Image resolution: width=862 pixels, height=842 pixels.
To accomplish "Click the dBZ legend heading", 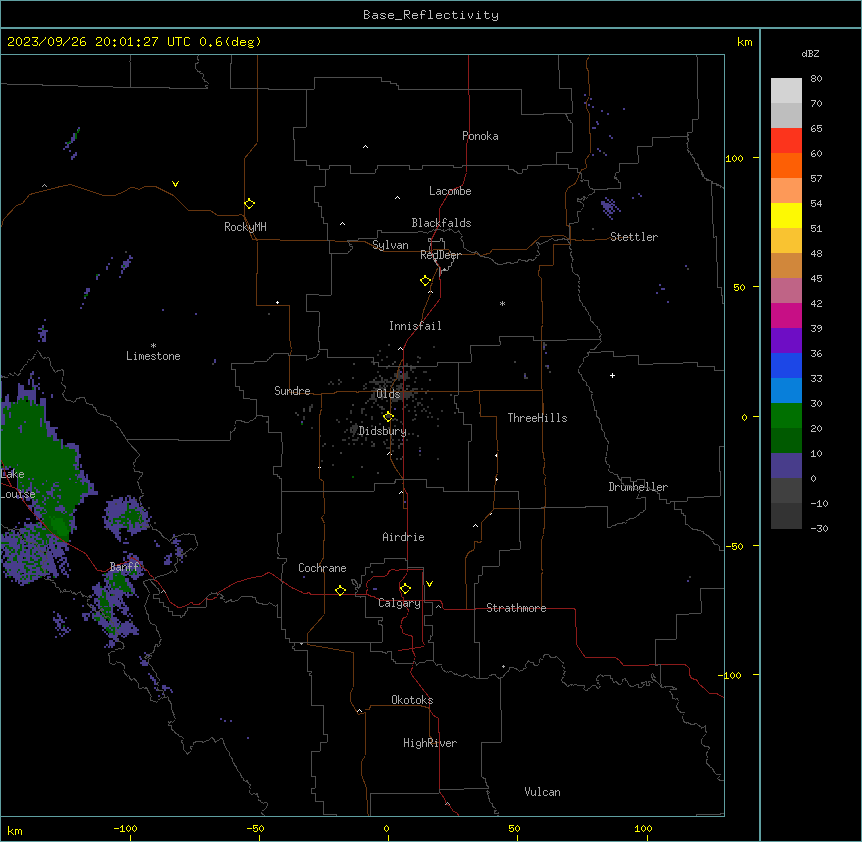I will (810, 54).
